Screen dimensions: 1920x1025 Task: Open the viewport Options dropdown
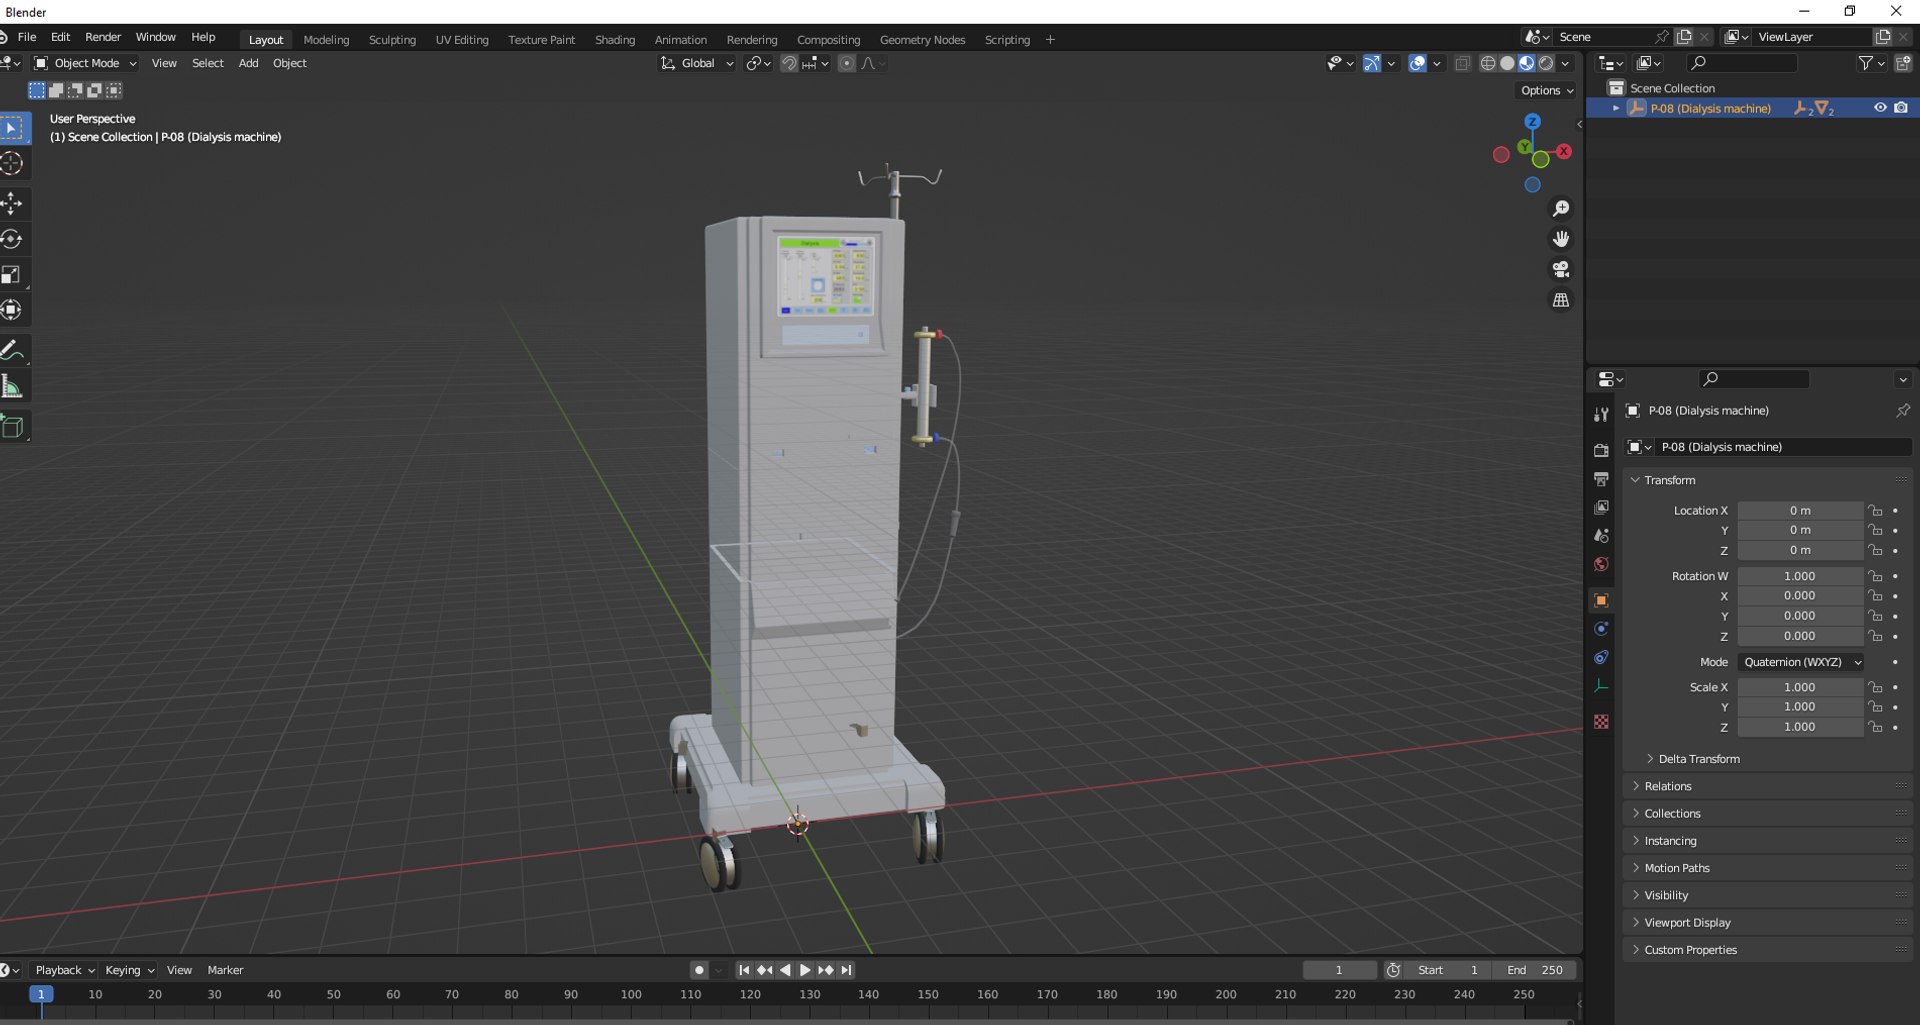[x=1547, y=90]
